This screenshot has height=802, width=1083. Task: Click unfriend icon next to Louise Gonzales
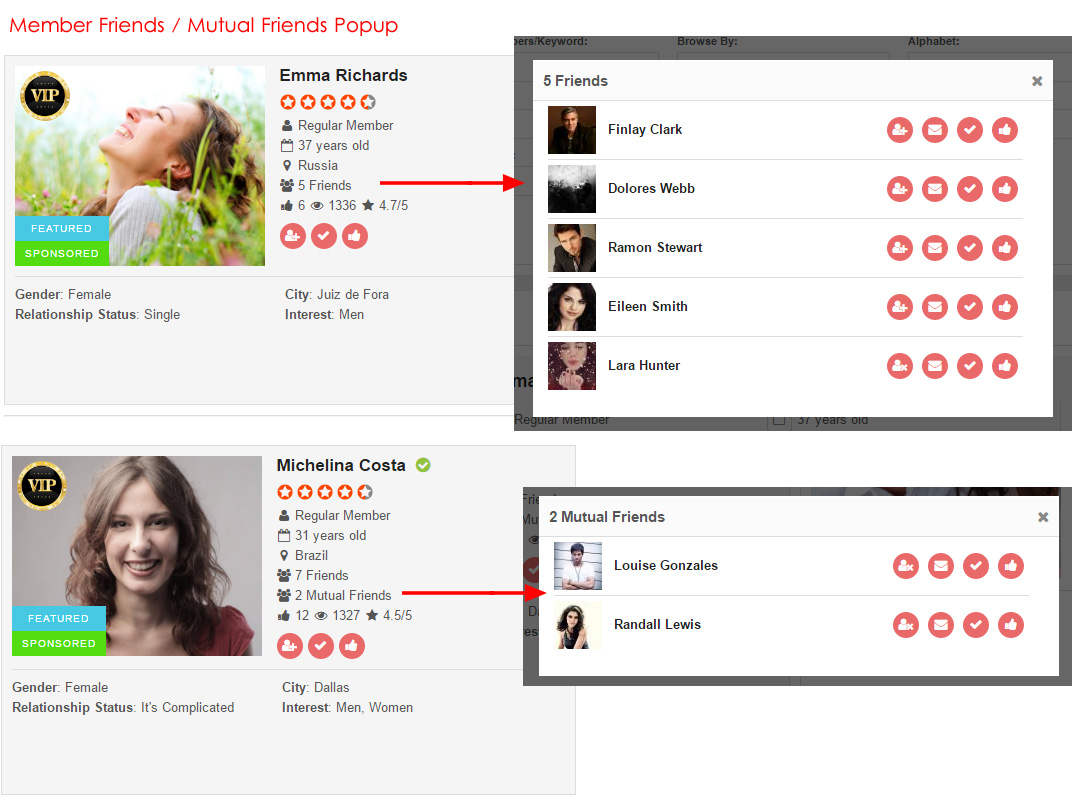(x=906, y=566)
